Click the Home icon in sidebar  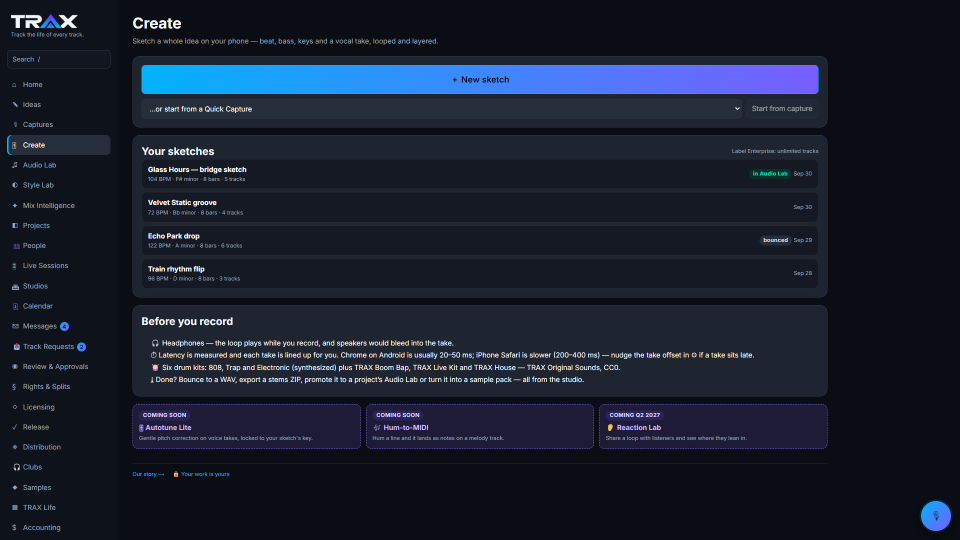click(15, 84)
